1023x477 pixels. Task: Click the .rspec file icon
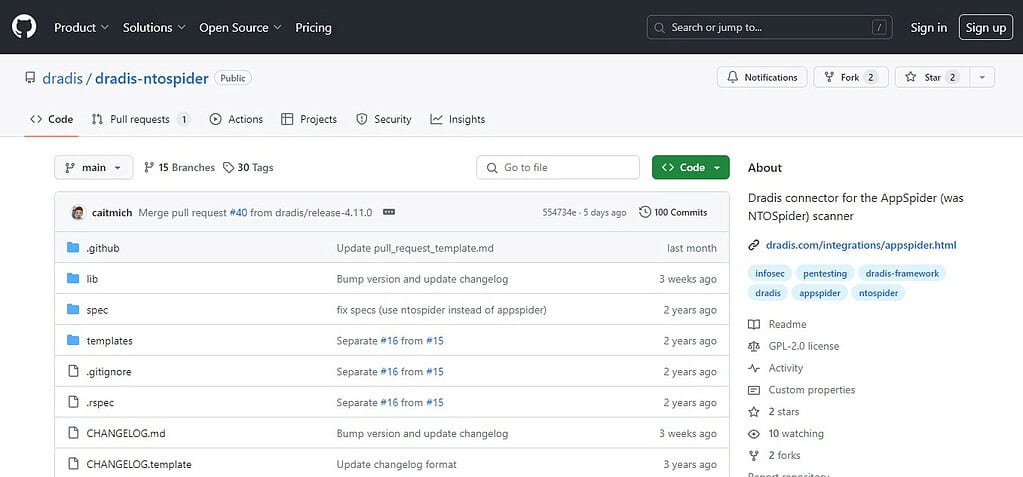73,402
